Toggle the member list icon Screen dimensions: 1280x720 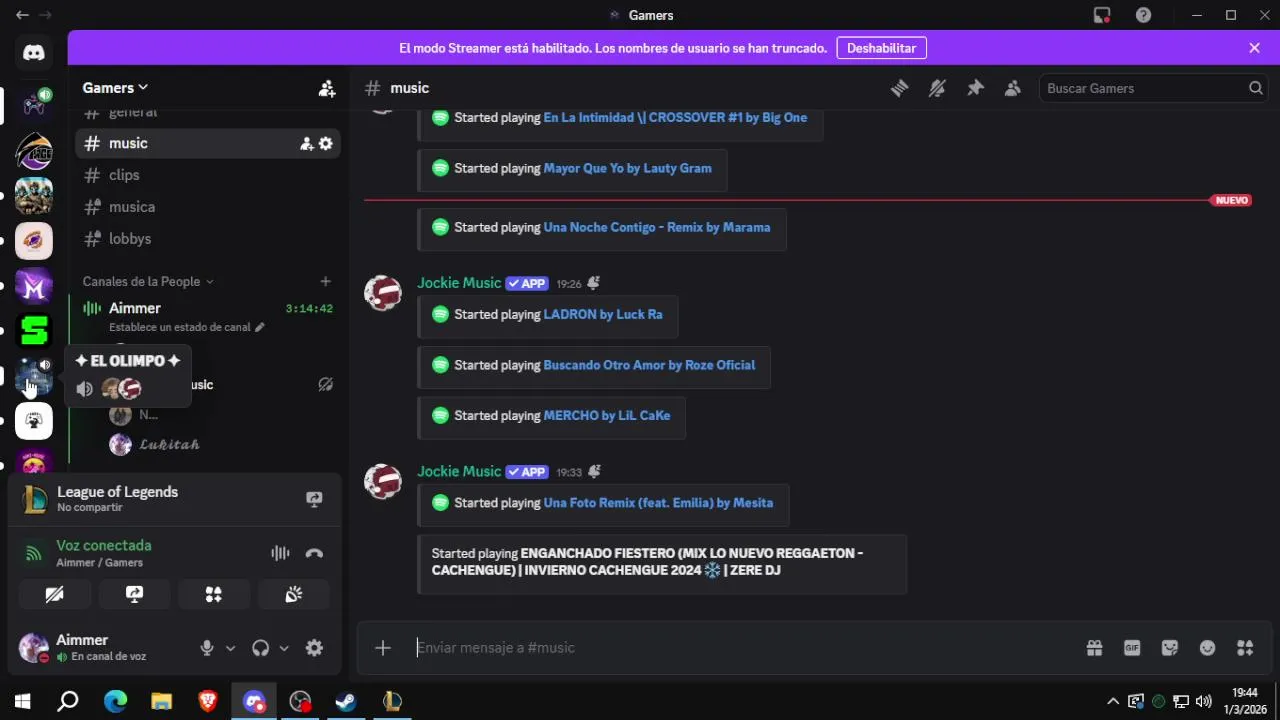[x=1013, y=88]
